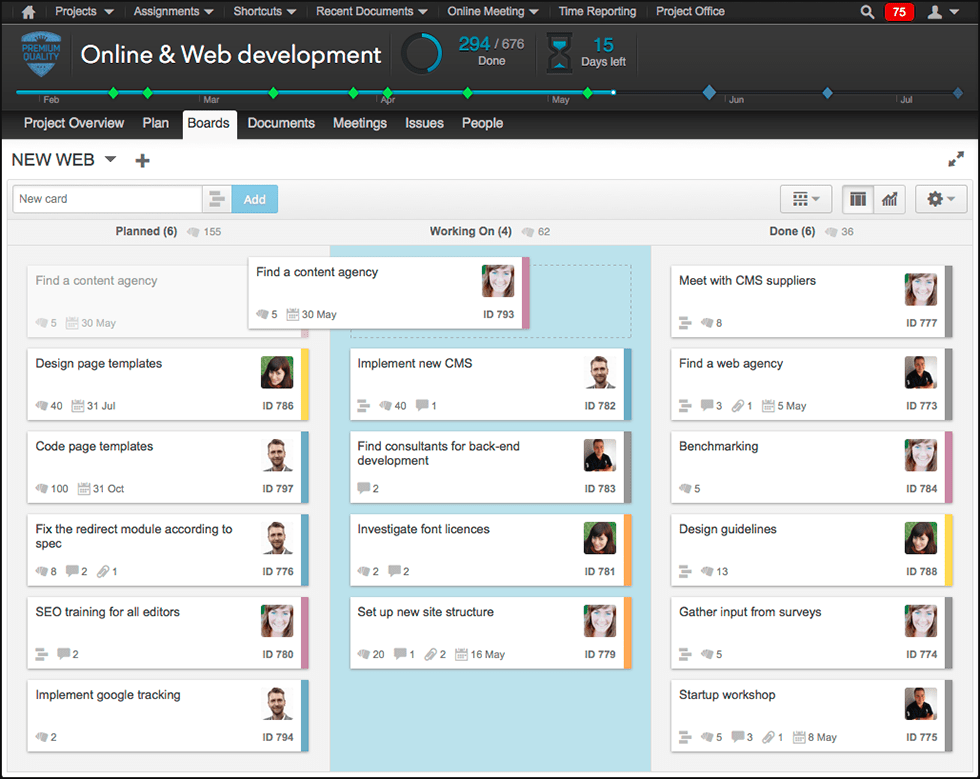The width and height of the screenshot is (980, 779).
Task: Open the Implement new CMS card
Action: (470, 384)
